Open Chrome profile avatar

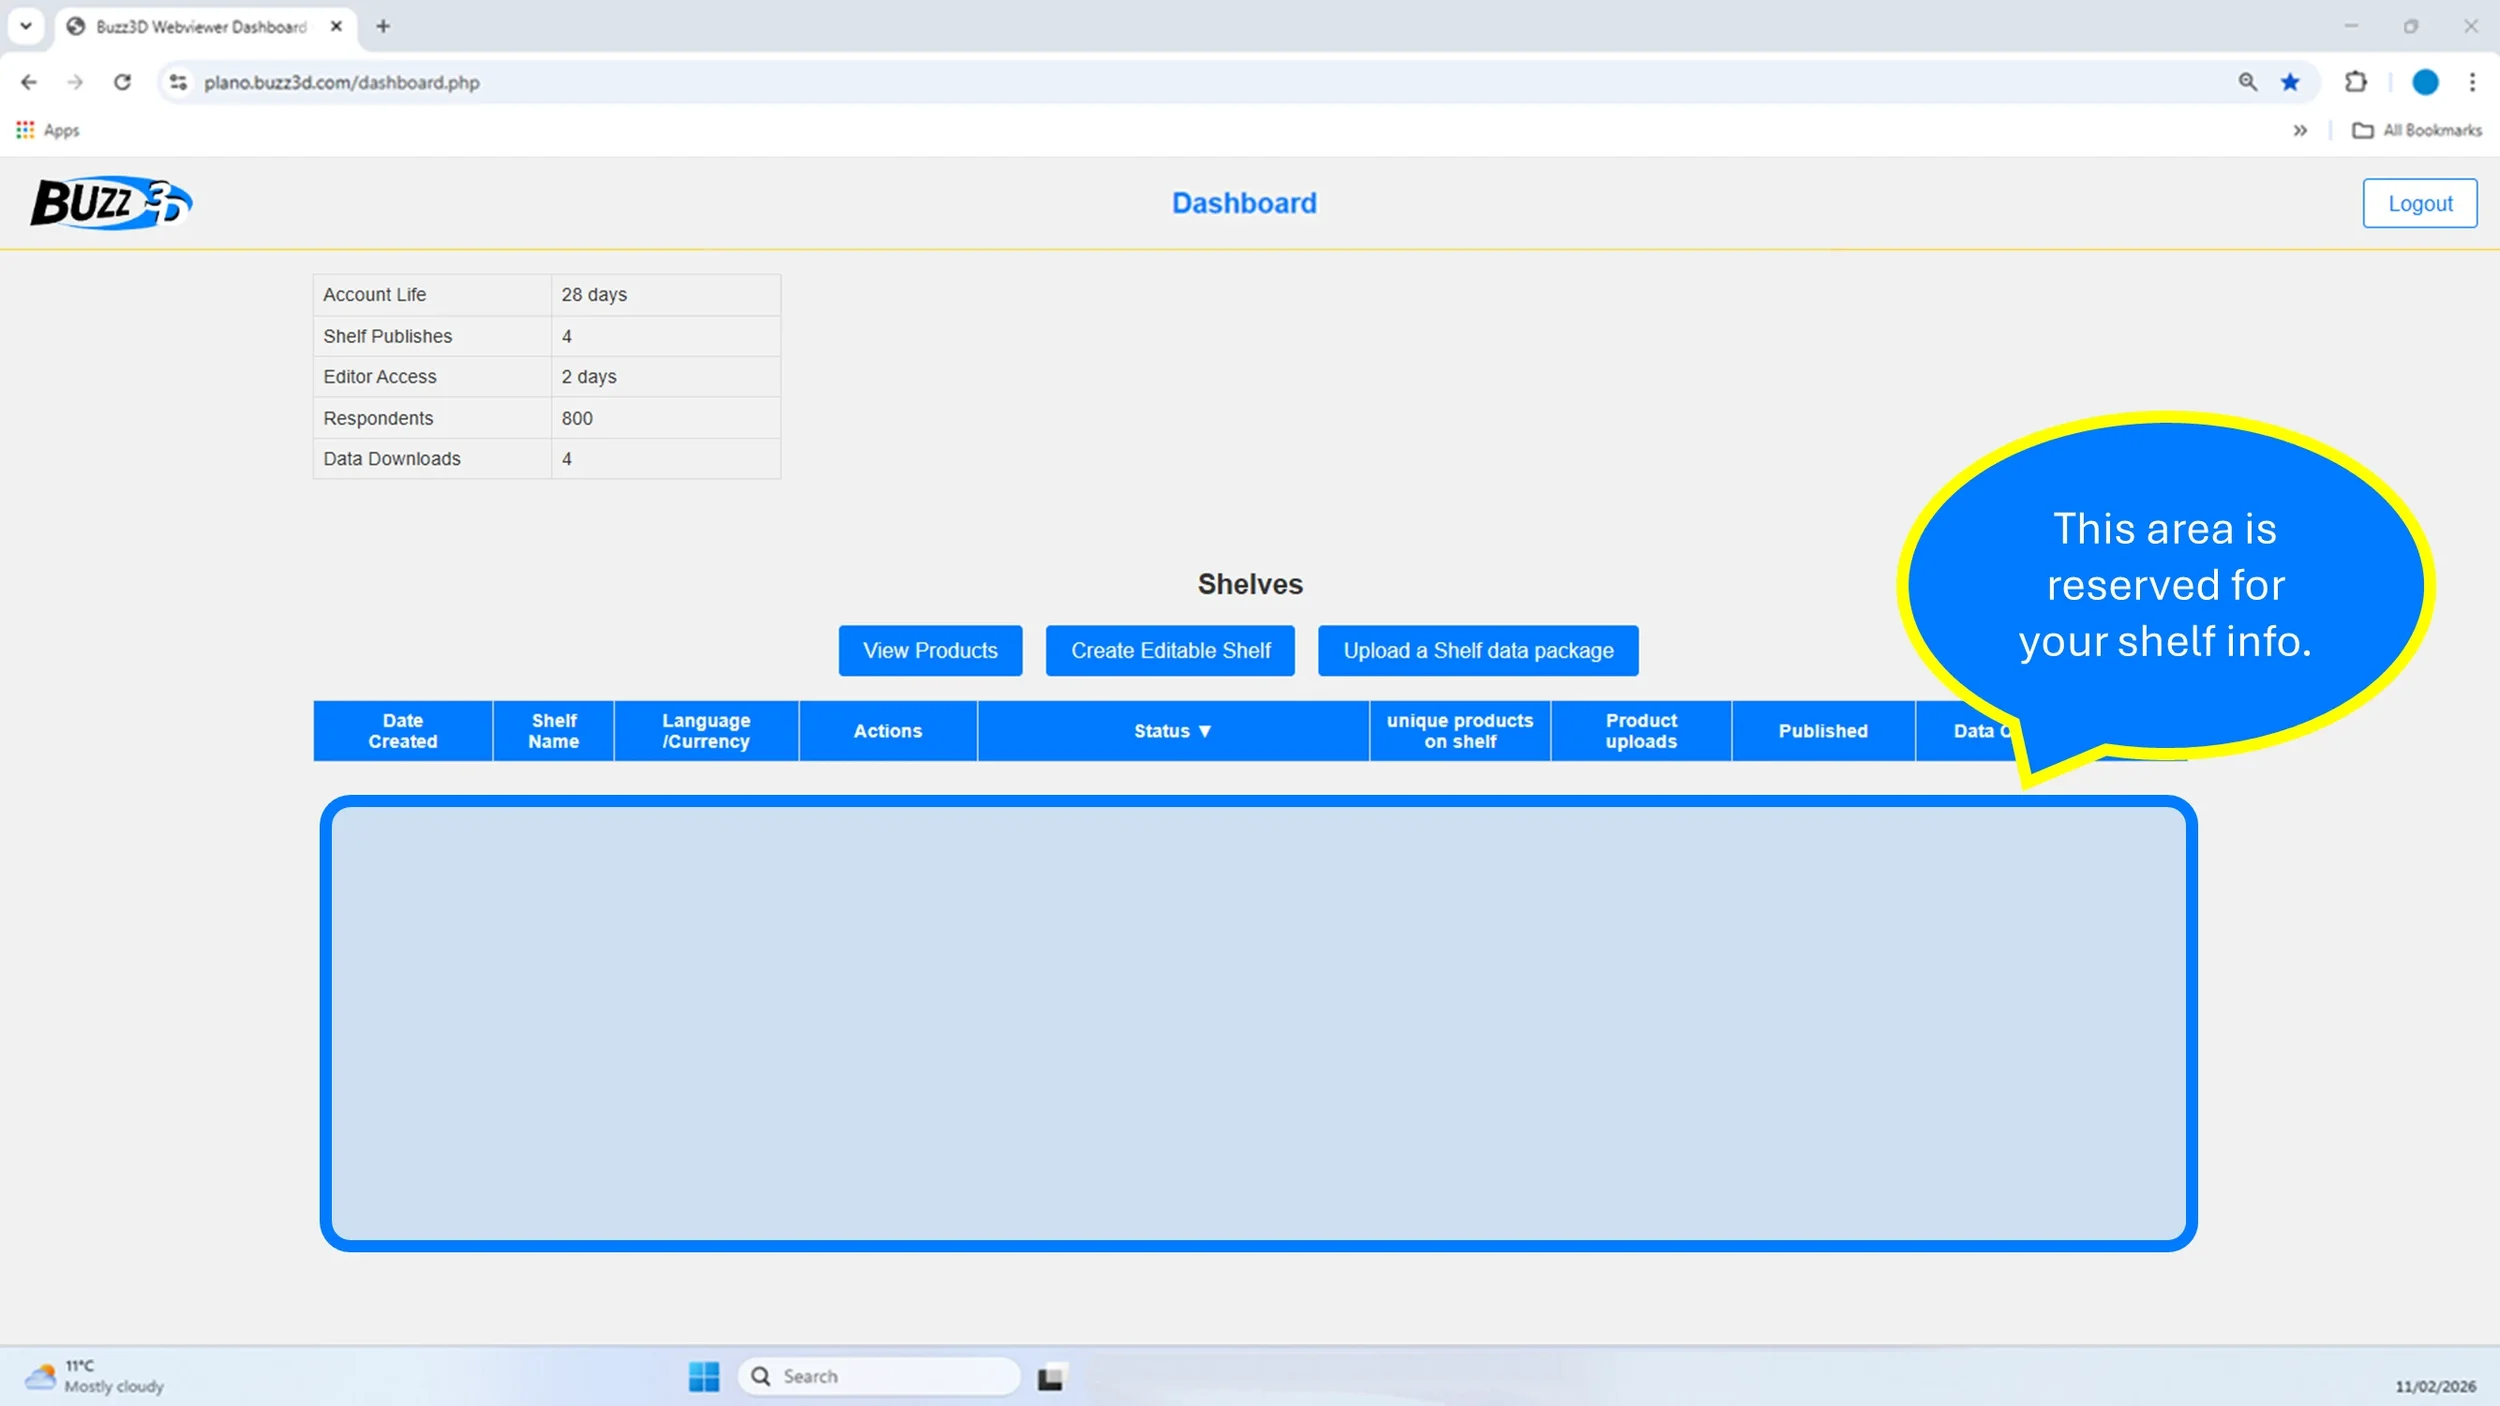tap(2425, 82)
